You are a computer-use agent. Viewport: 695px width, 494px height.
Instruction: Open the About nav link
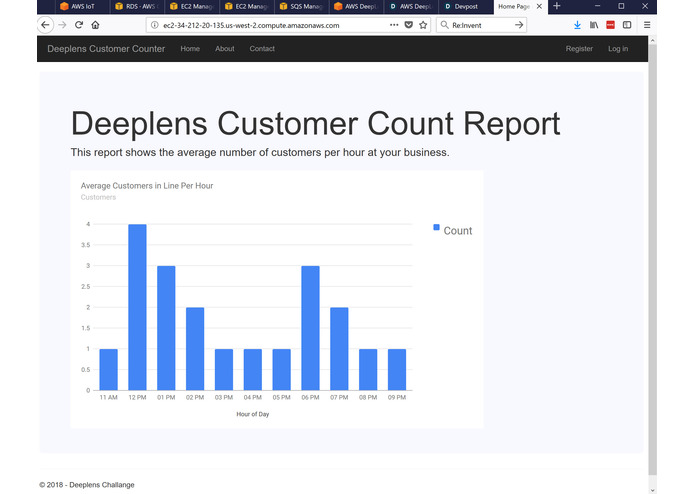[x=225, y=49]
